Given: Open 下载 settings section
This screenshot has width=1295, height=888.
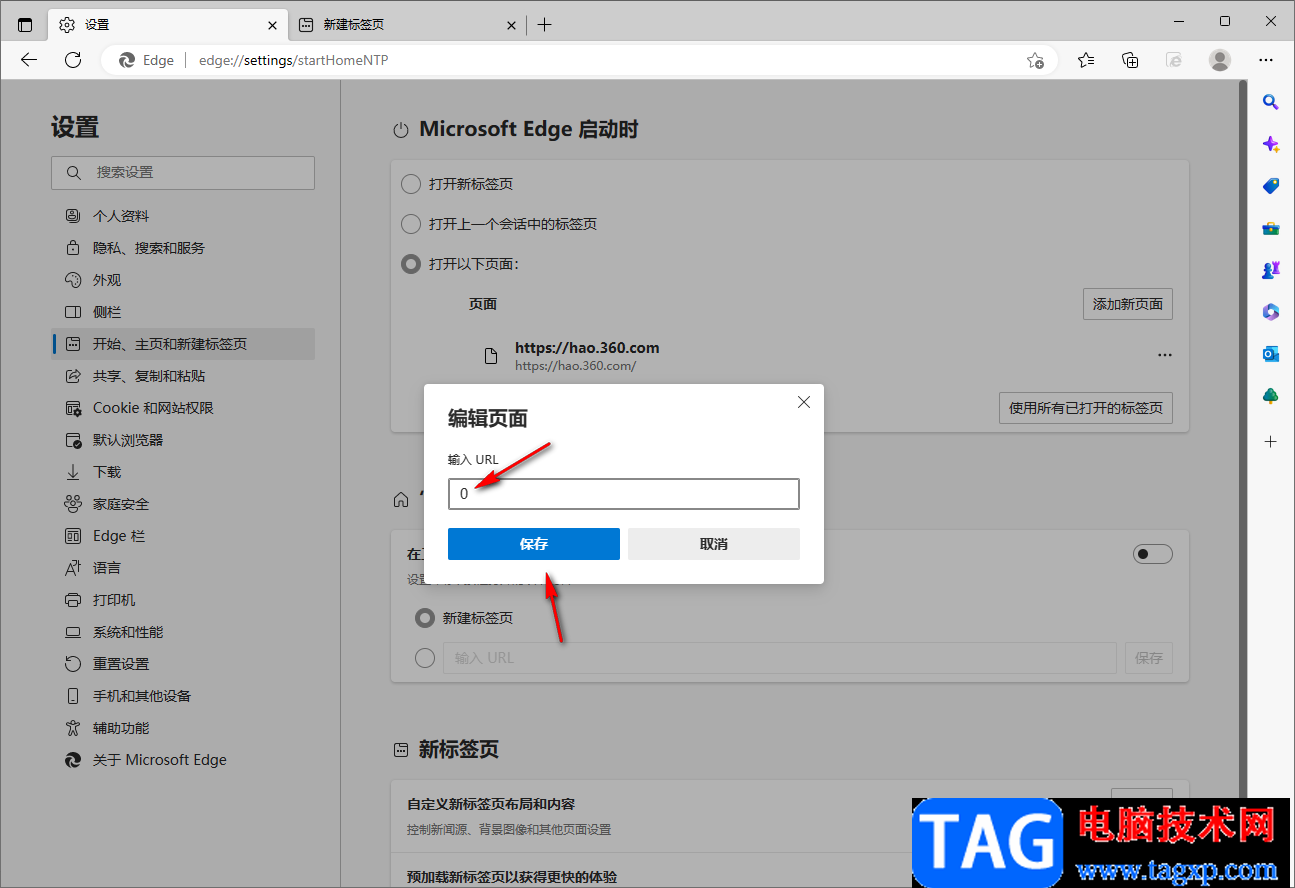Looking at the screenshot, I should click(183, 472).
